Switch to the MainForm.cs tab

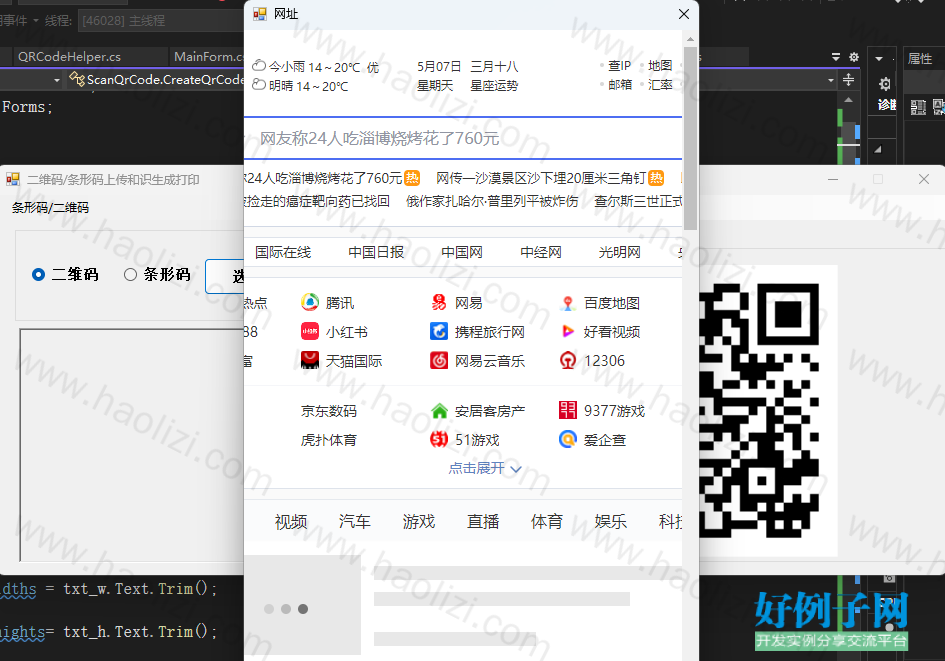[209, 57]
